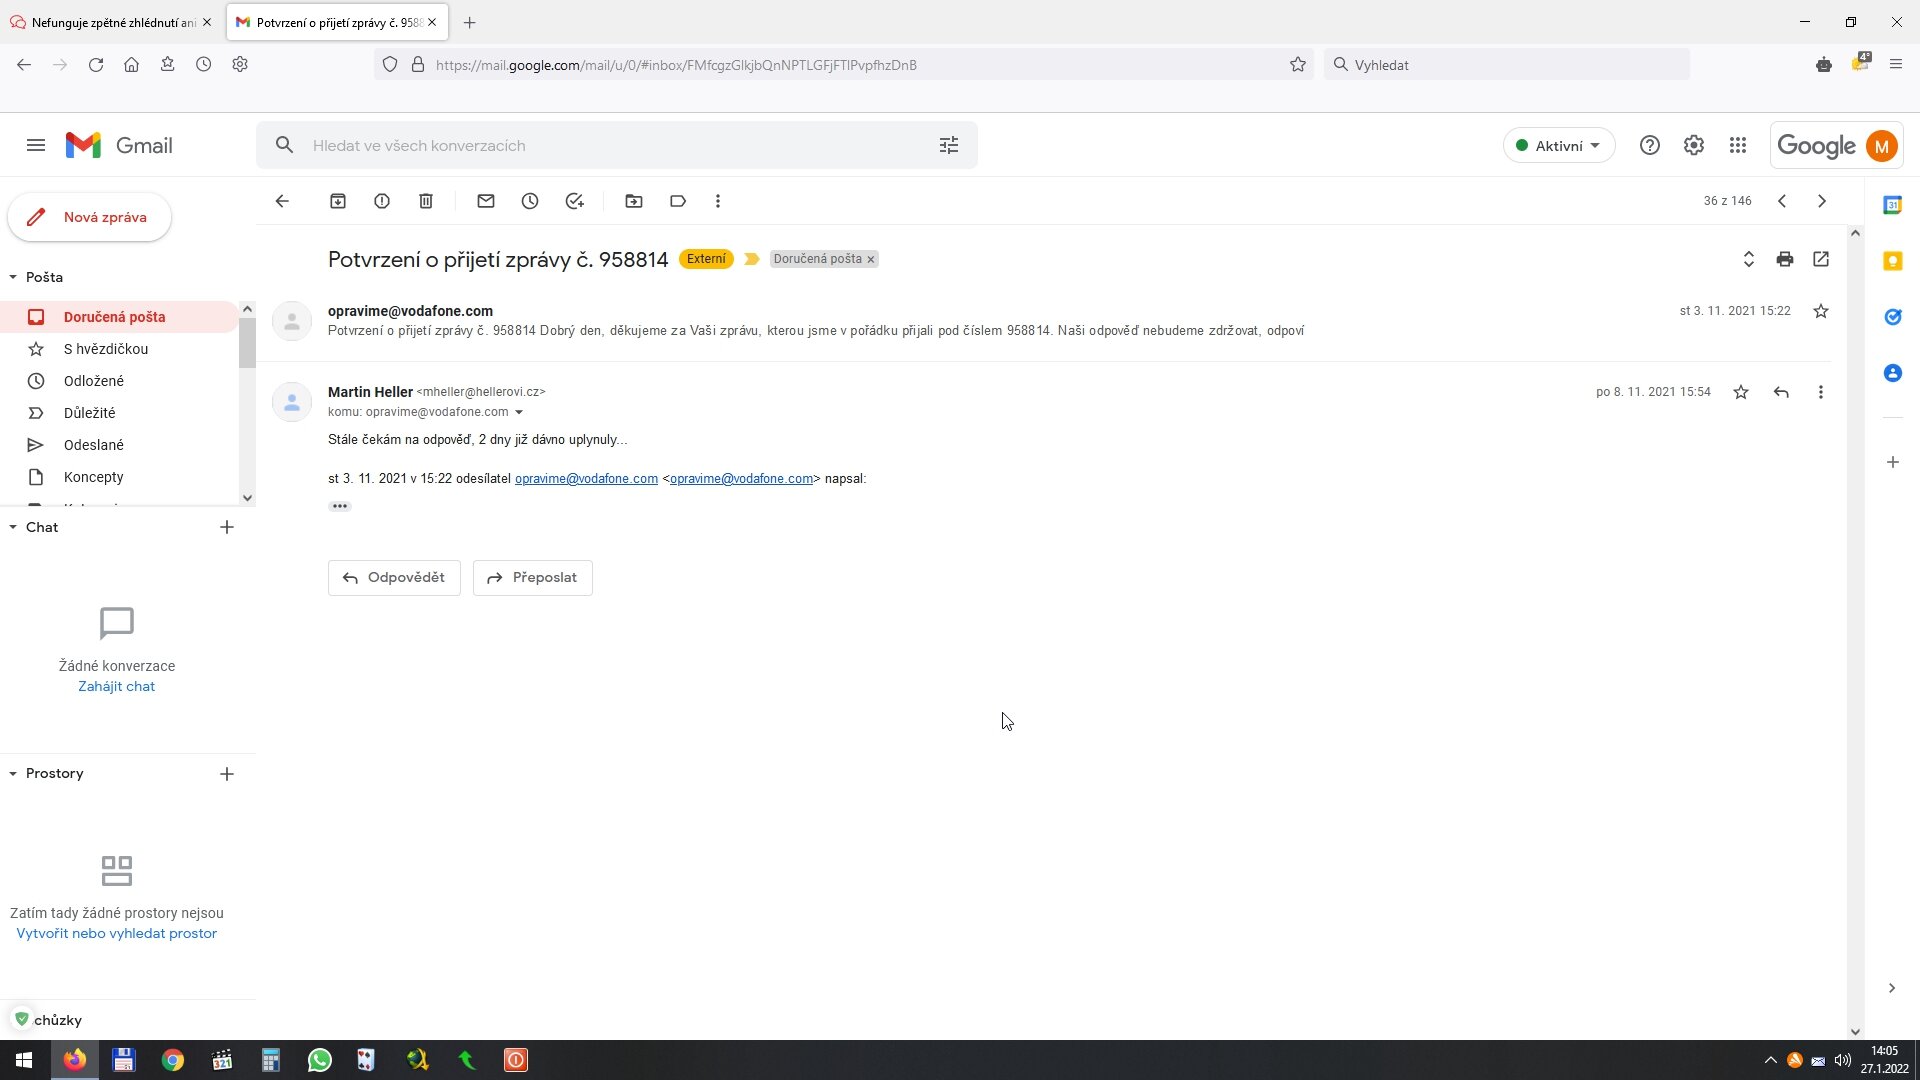
Task: Collapse the Pošta section
Action: point(13,277)
